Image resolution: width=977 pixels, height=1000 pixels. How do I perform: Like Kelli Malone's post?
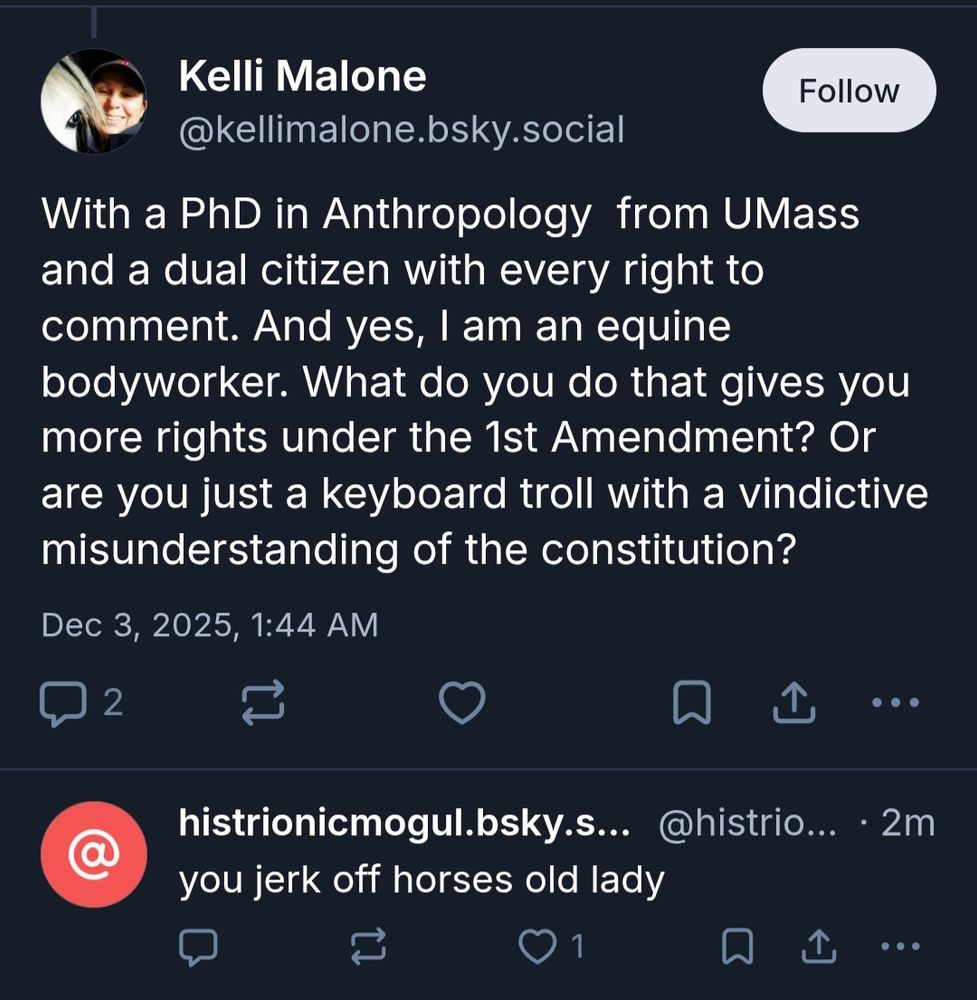pyautogui.click(x=462, y=704)
